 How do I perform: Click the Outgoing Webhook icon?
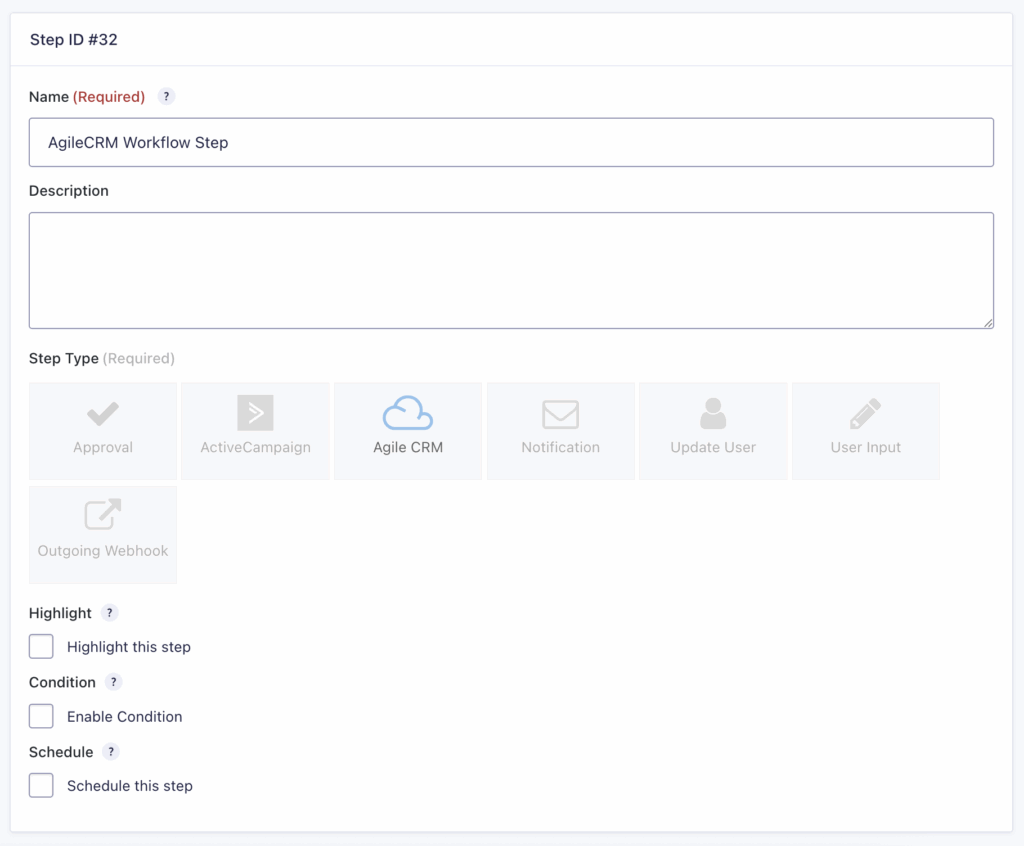tap(103, 516)
